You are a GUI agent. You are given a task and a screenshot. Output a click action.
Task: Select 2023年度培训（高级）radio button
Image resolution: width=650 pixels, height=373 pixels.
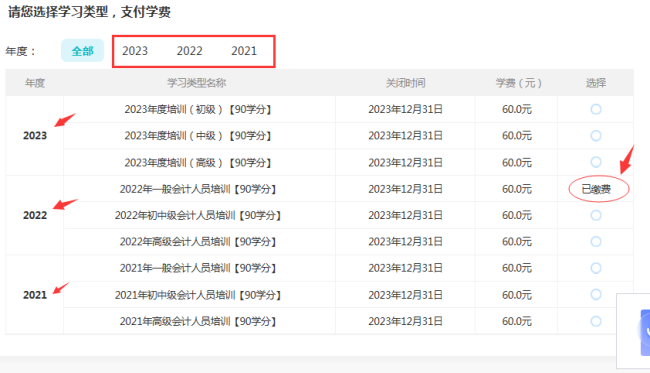coord(596,162)
